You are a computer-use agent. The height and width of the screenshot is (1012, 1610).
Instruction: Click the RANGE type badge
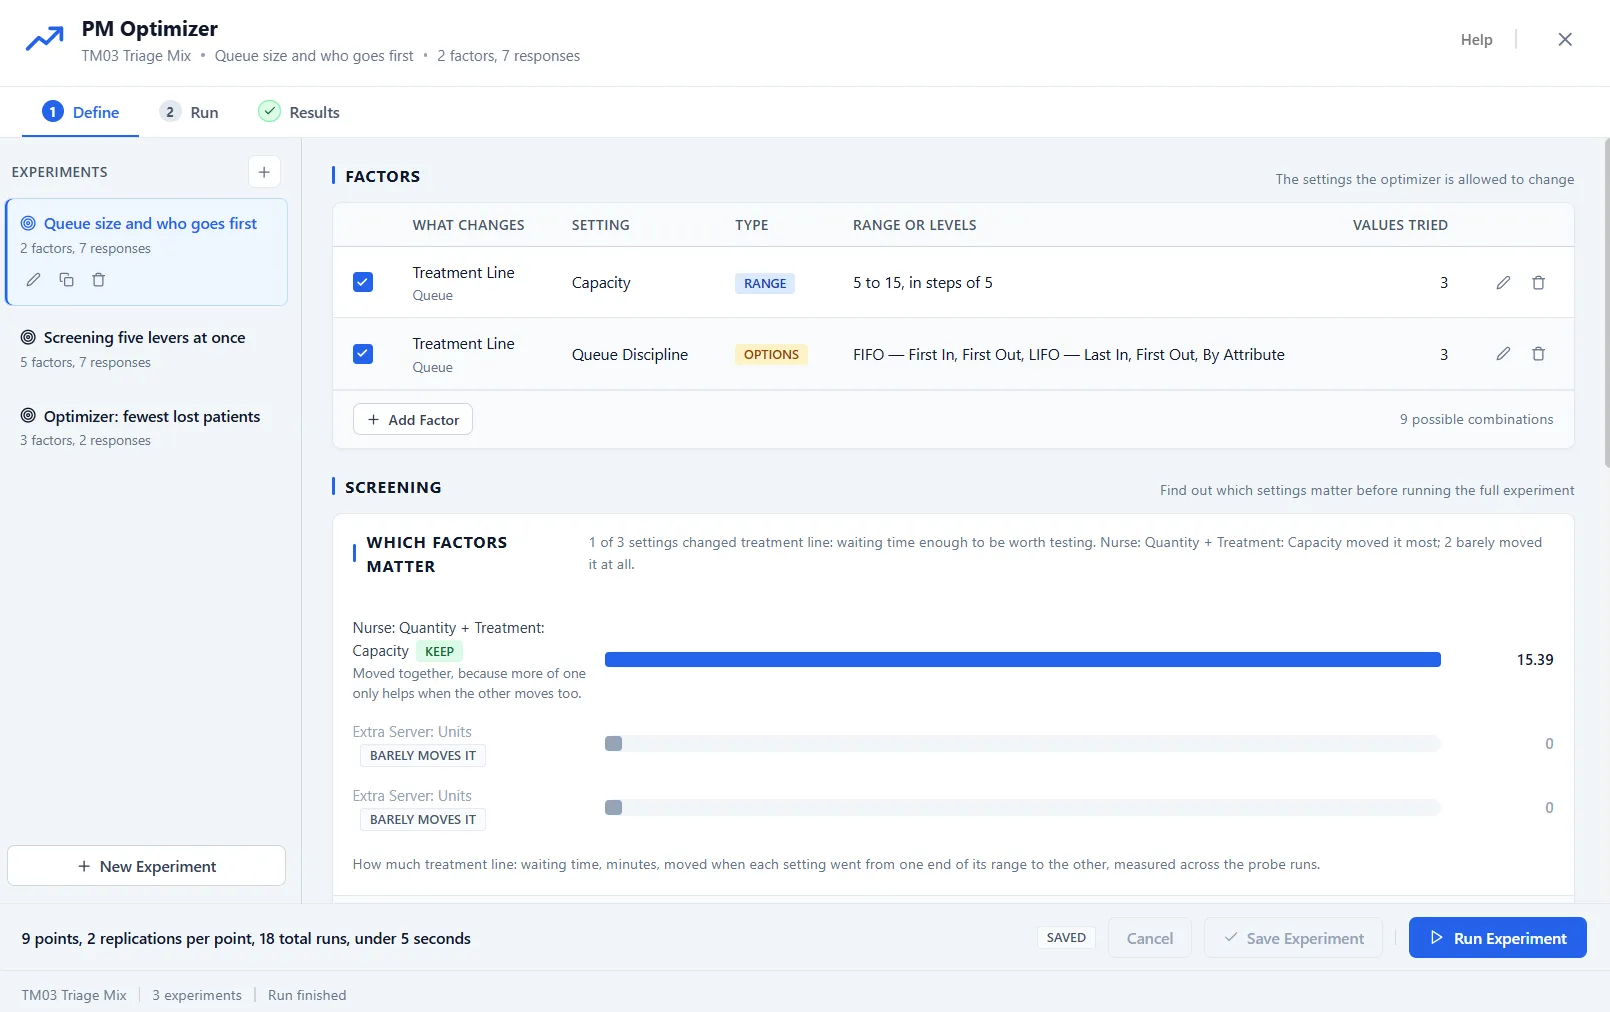click(x=765, y=283)
